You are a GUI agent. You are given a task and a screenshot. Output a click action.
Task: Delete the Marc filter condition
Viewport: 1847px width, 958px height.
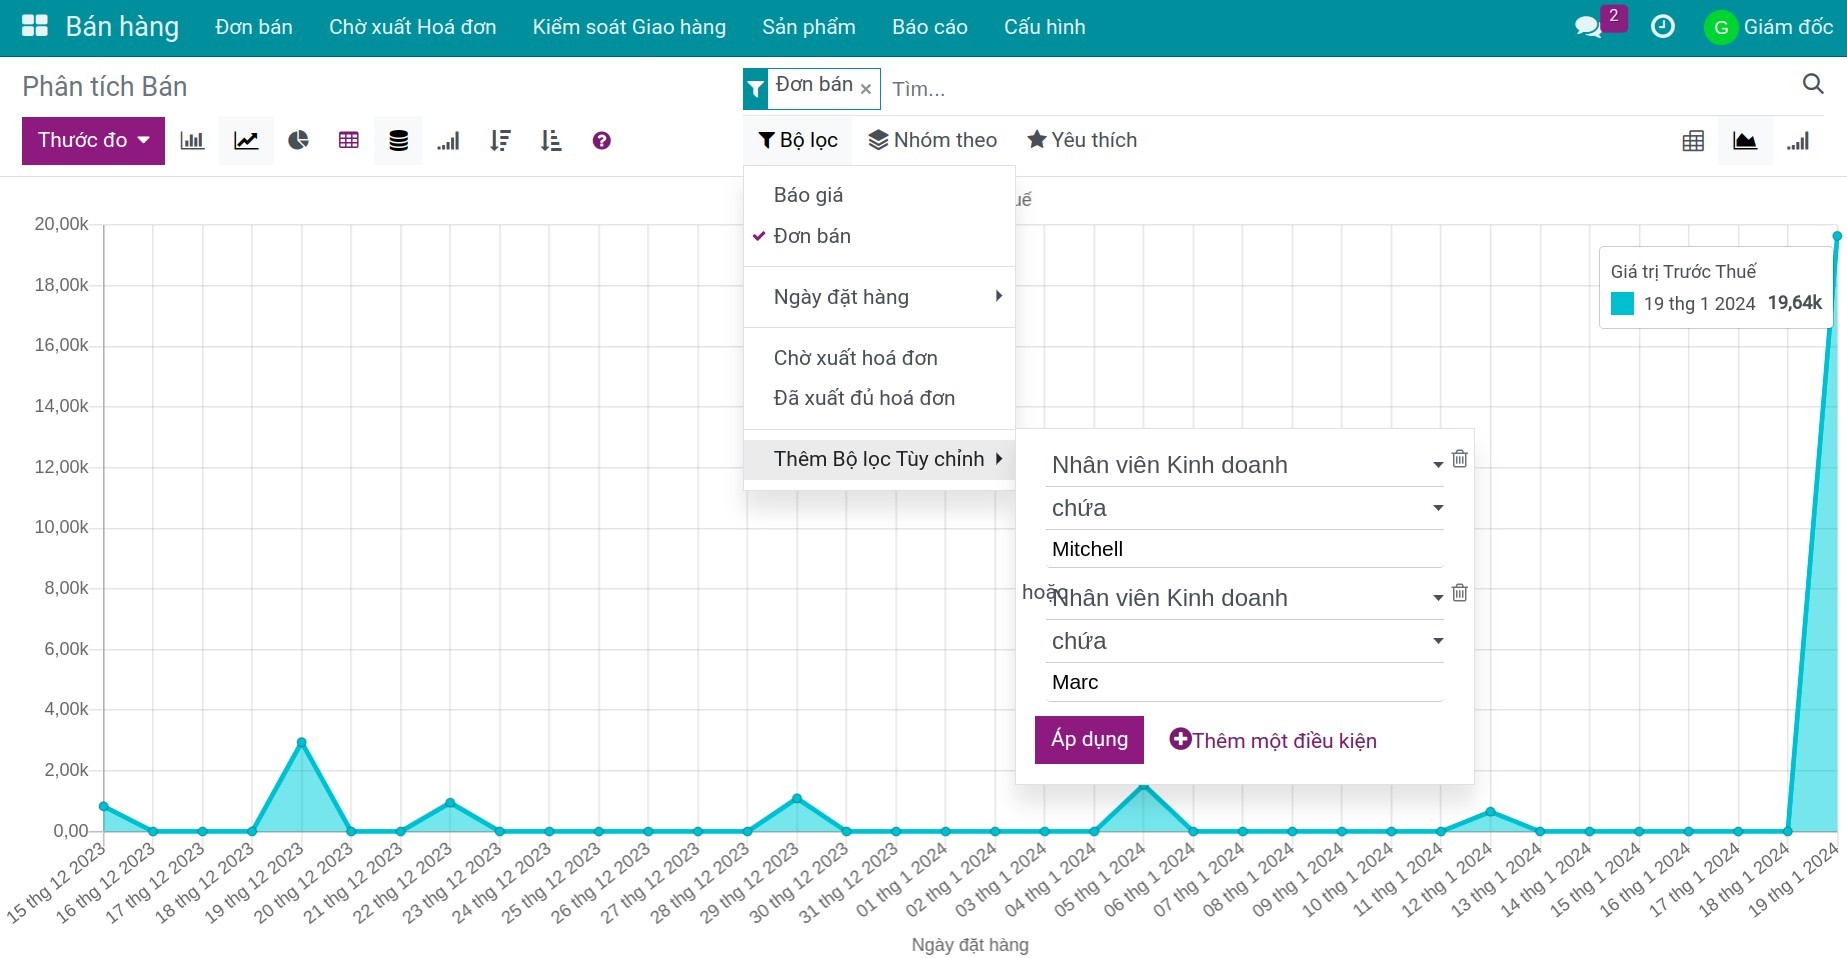(1460, 593)
